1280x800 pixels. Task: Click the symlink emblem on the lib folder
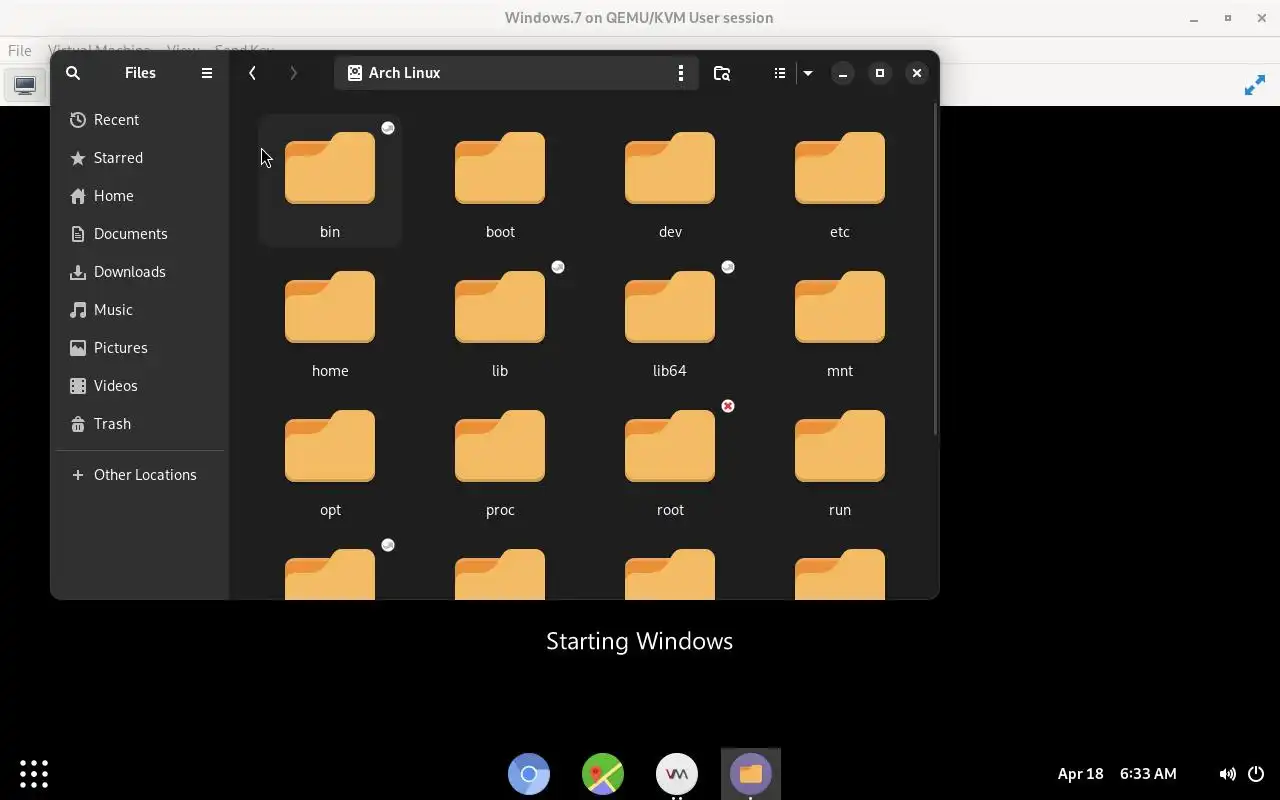click(x=558, y=267)
